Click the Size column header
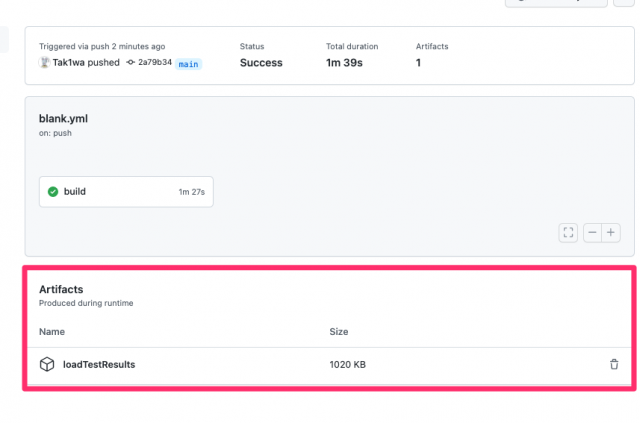 pyautogui.click(x=339, y=332)
